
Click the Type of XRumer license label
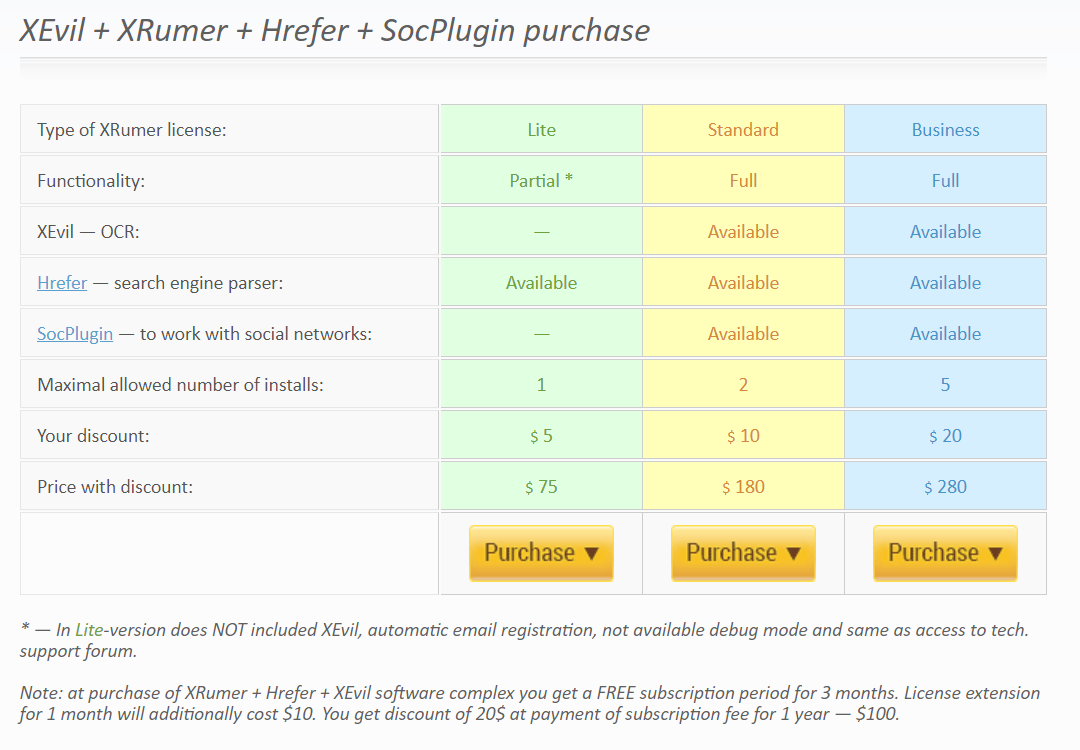click(x=132, y=129)
